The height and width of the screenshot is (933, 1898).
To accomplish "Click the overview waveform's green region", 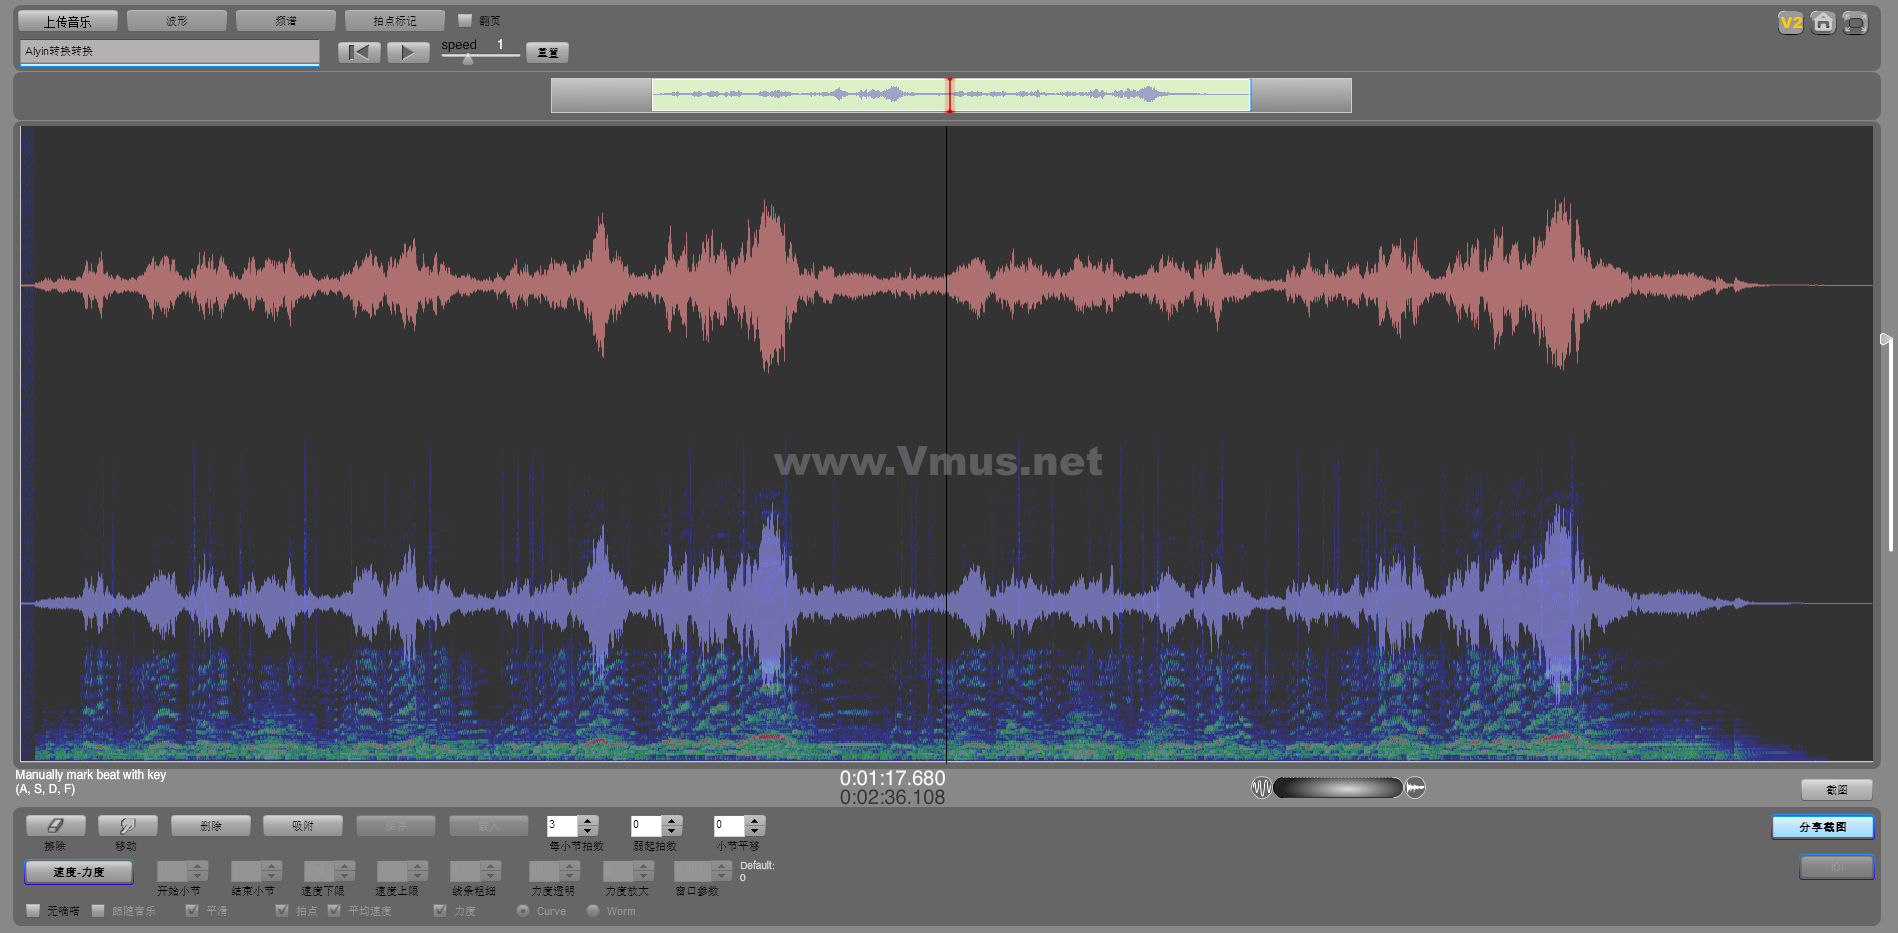I will point(951,95).
